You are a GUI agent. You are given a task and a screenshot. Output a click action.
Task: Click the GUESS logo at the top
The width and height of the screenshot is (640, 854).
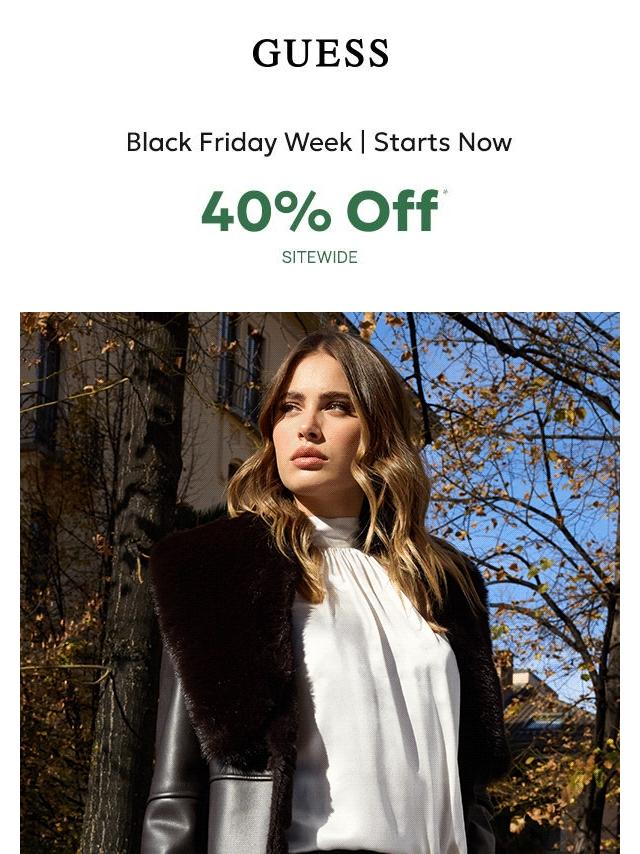pyautogui.click(x=320, y=53)
